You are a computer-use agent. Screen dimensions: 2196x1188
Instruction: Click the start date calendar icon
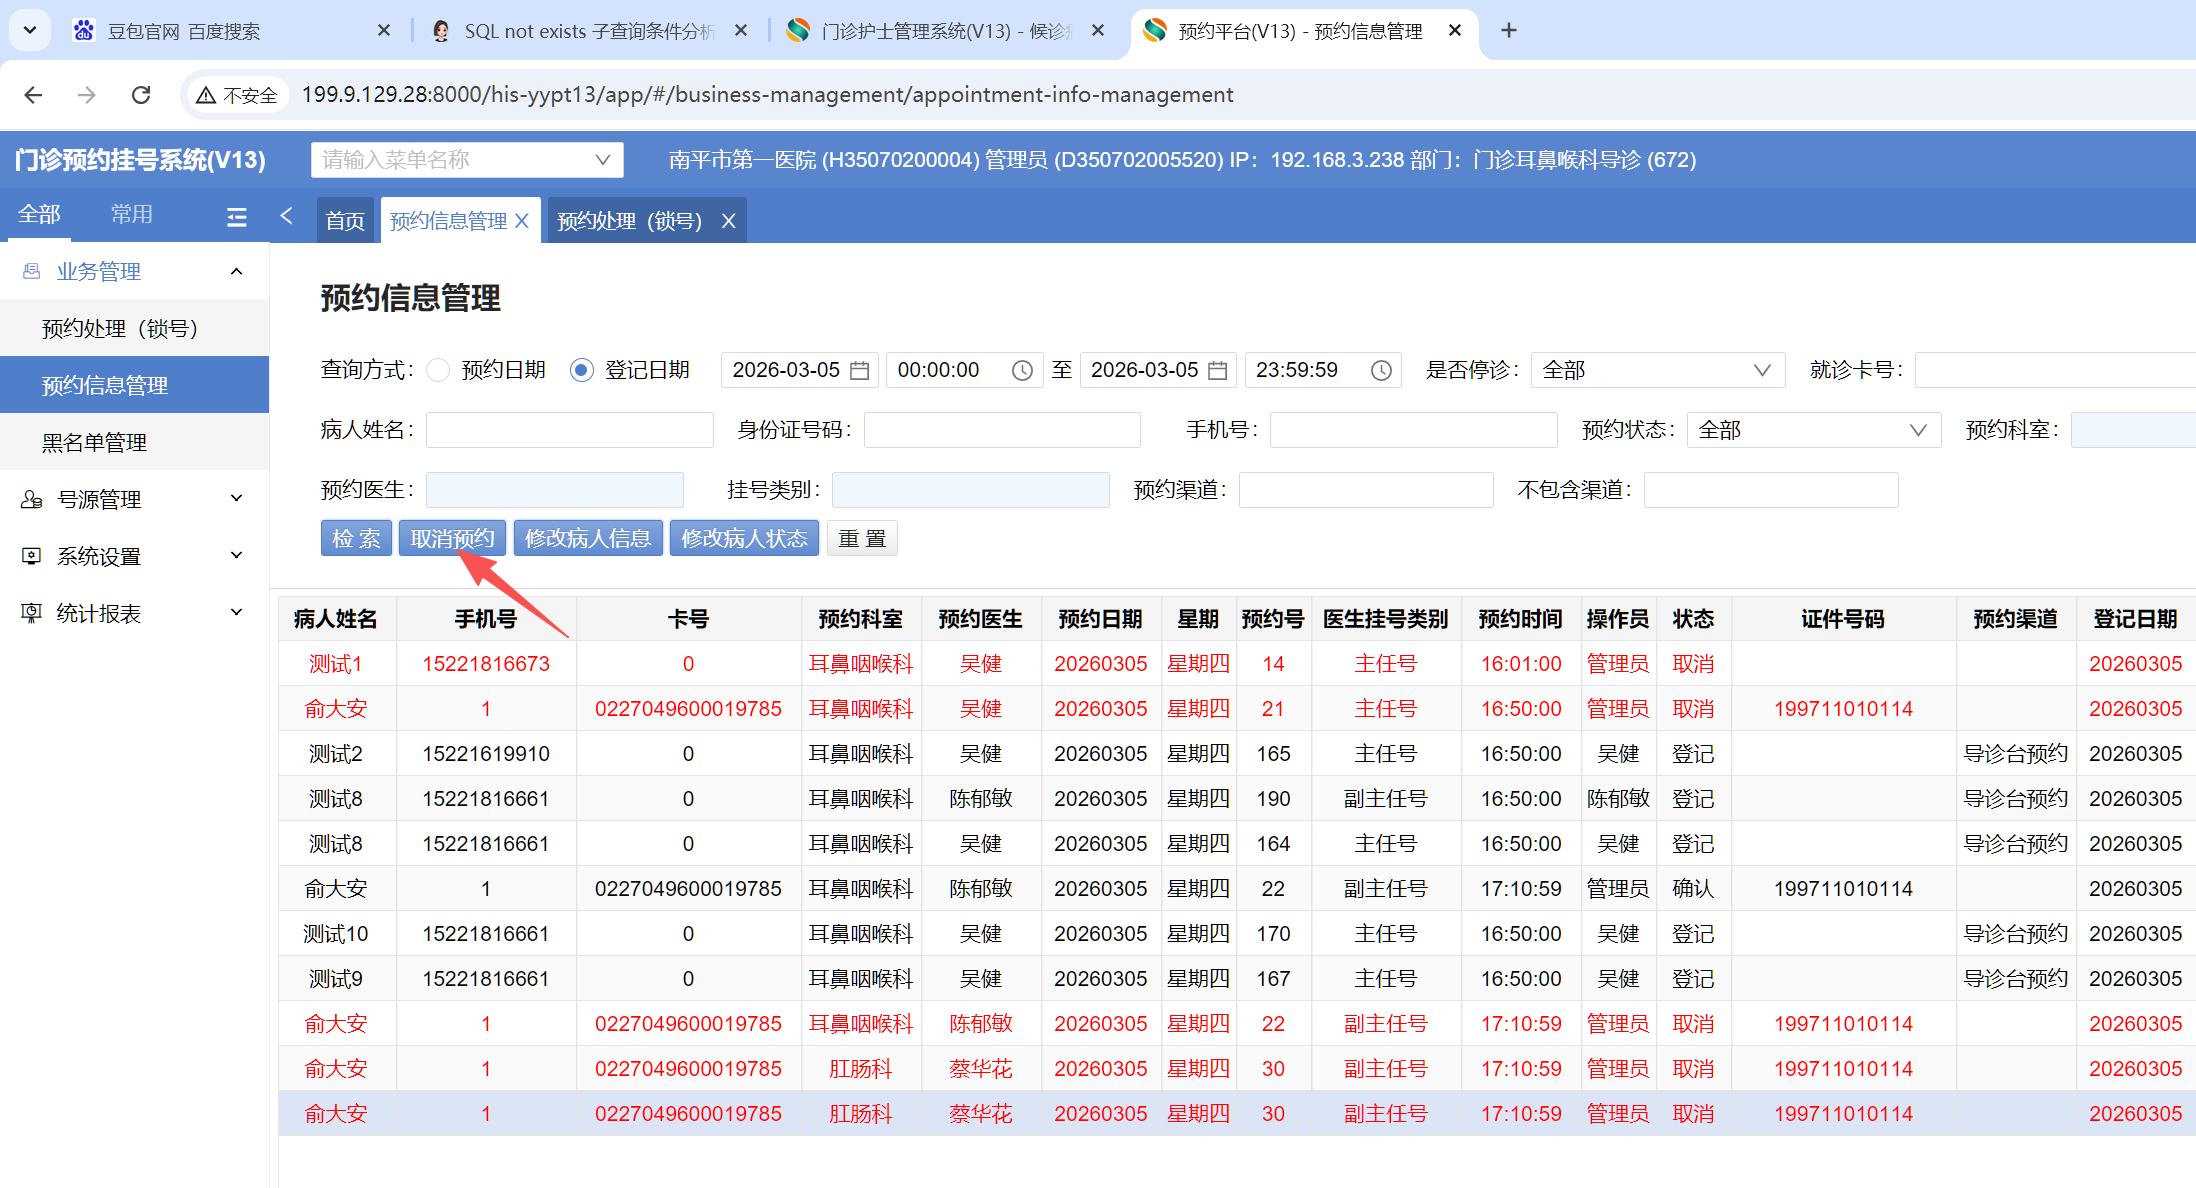click(x=859, y=371)
